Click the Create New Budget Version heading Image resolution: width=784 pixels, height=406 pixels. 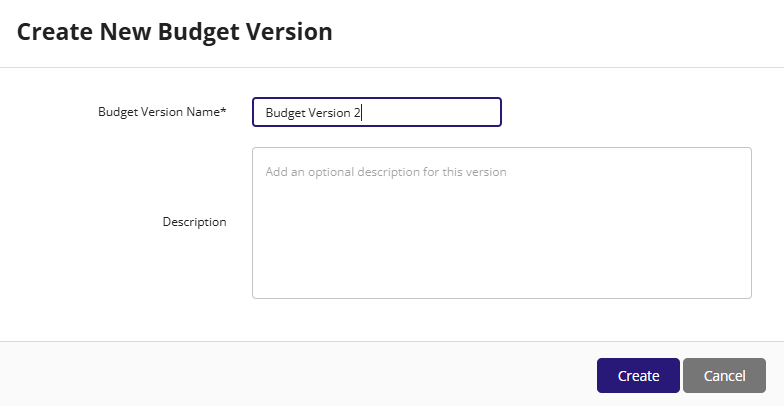(x=174, y=32)
